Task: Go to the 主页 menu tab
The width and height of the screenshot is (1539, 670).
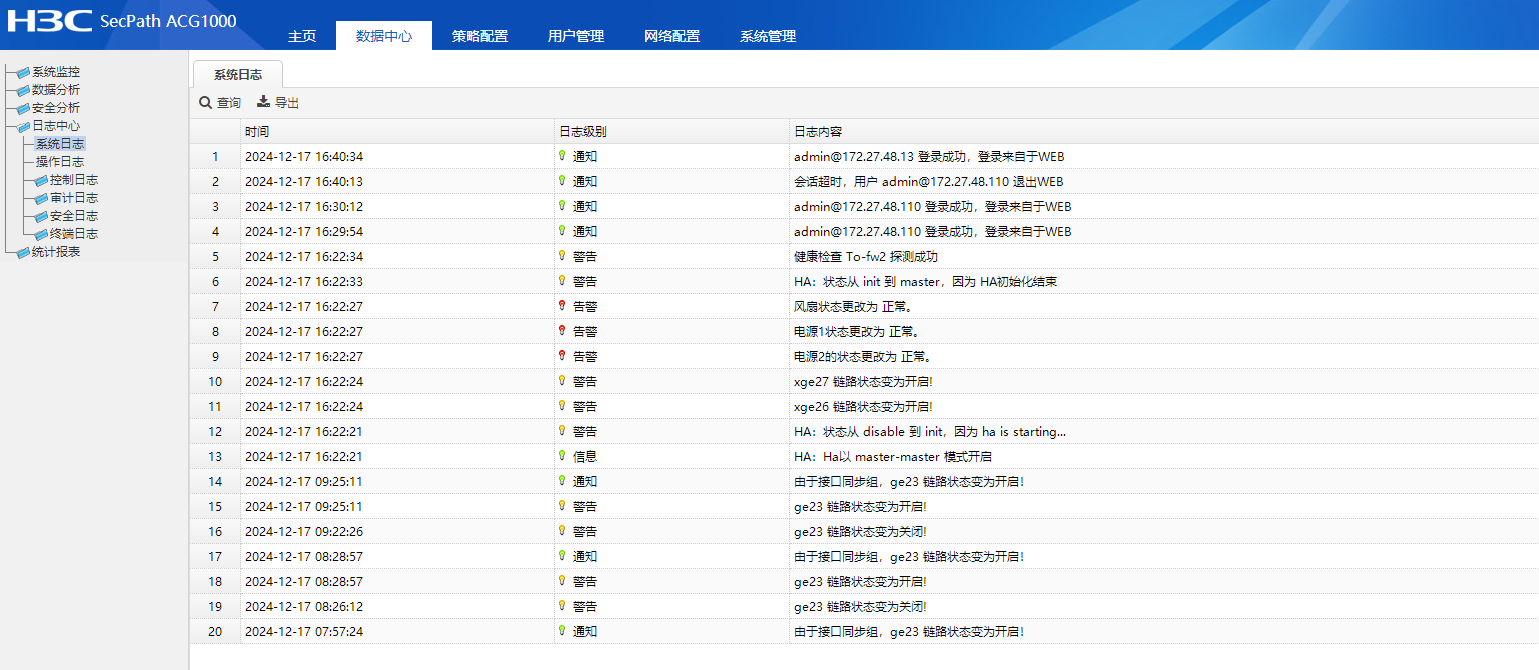Action: tap(302, 36)
